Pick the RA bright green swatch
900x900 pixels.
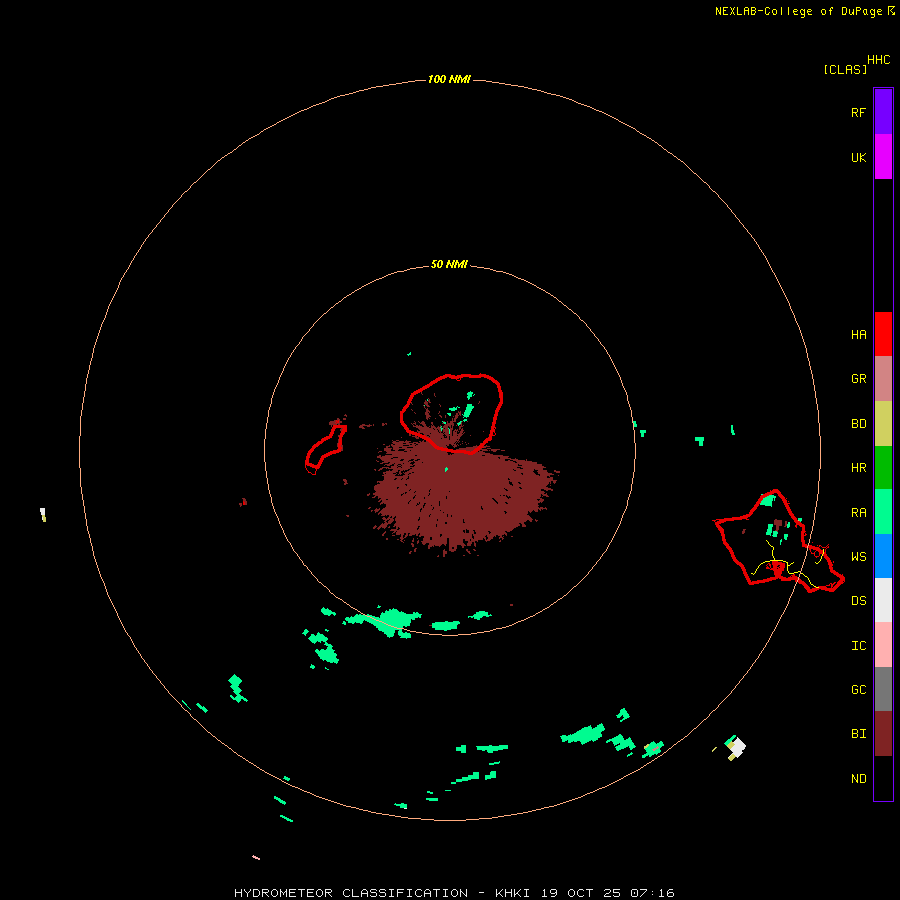pyautogui.click(x=883, y=512)
